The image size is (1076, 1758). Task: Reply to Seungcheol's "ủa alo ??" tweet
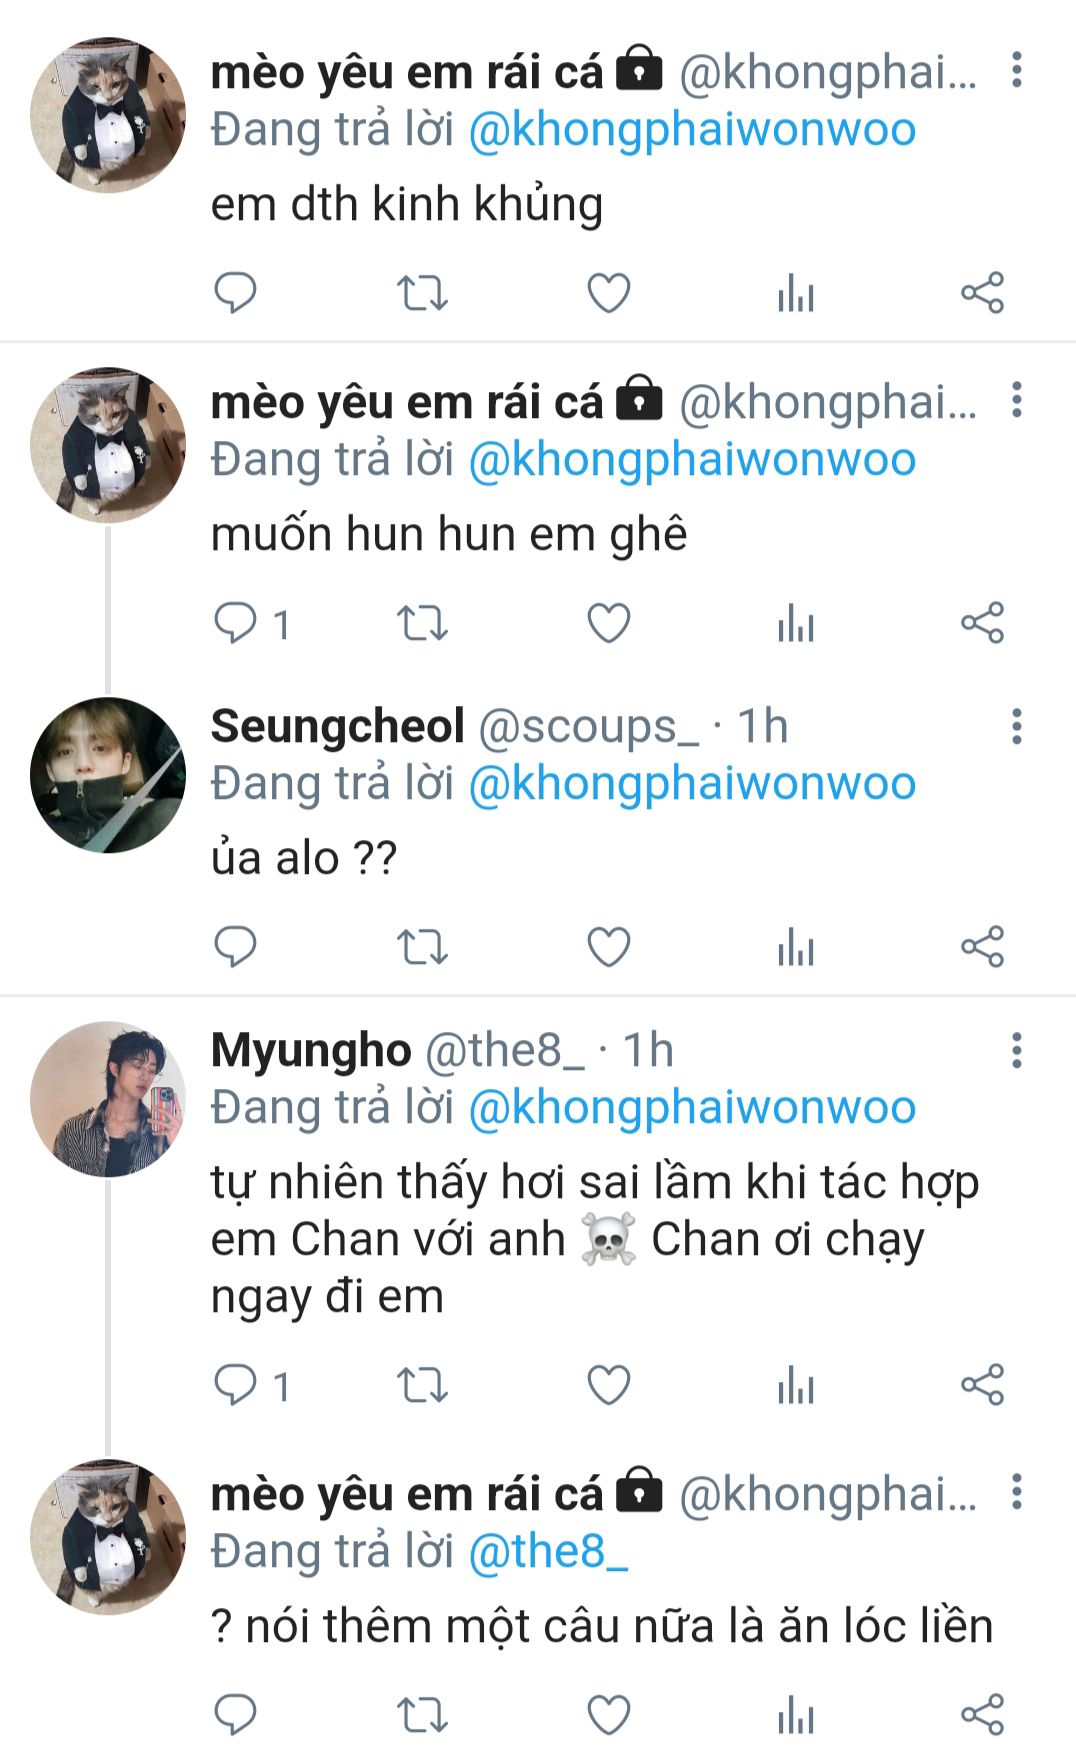pos(236,946)
